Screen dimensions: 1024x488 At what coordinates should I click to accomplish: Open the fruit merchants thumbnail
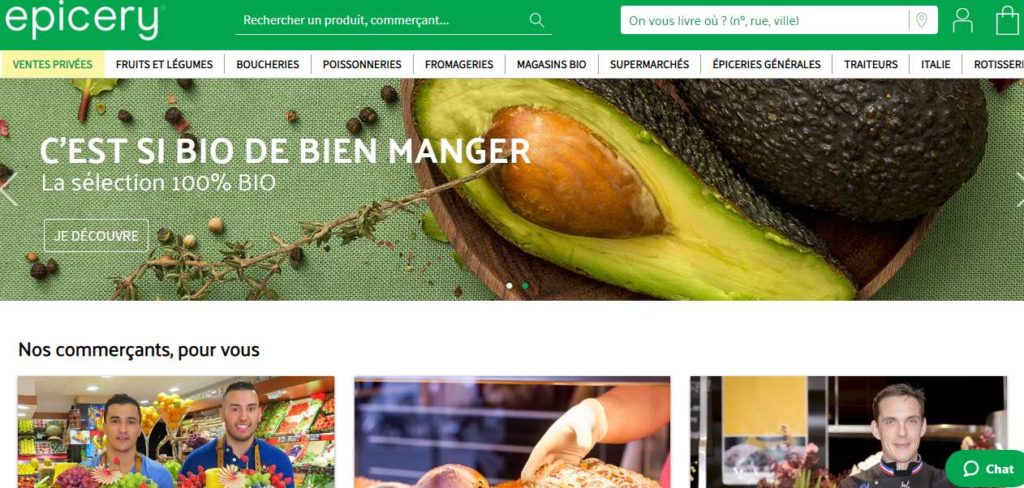pos(176,432)
